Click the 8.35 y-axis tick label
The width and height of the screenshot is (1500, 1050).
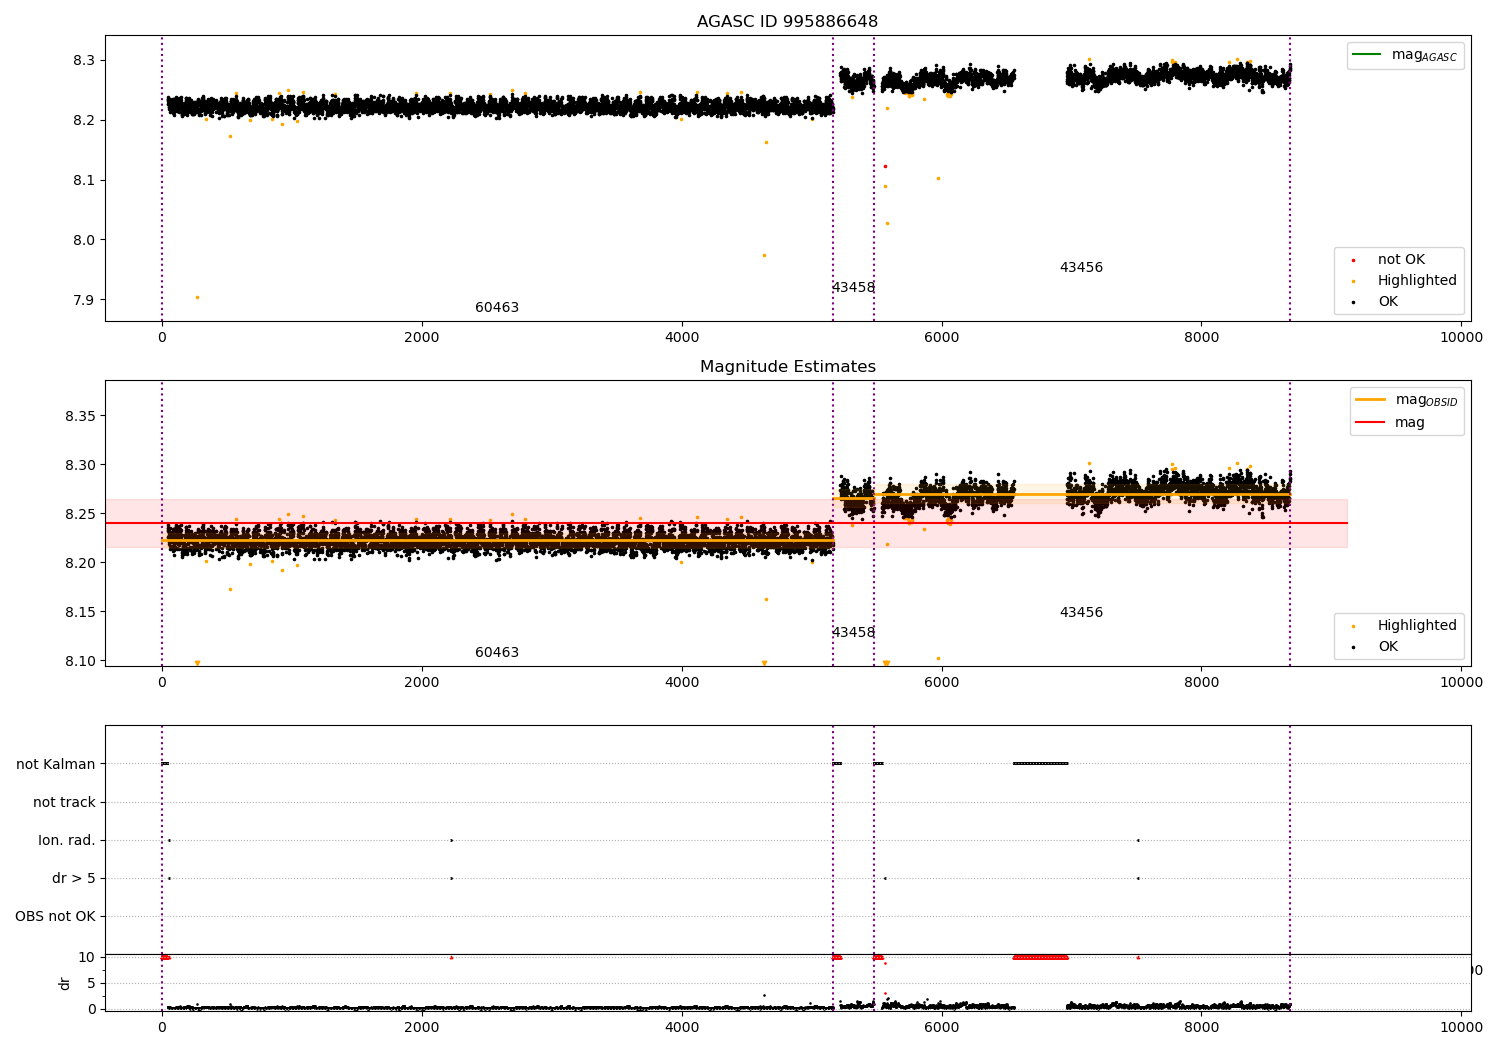coord(80,416)
